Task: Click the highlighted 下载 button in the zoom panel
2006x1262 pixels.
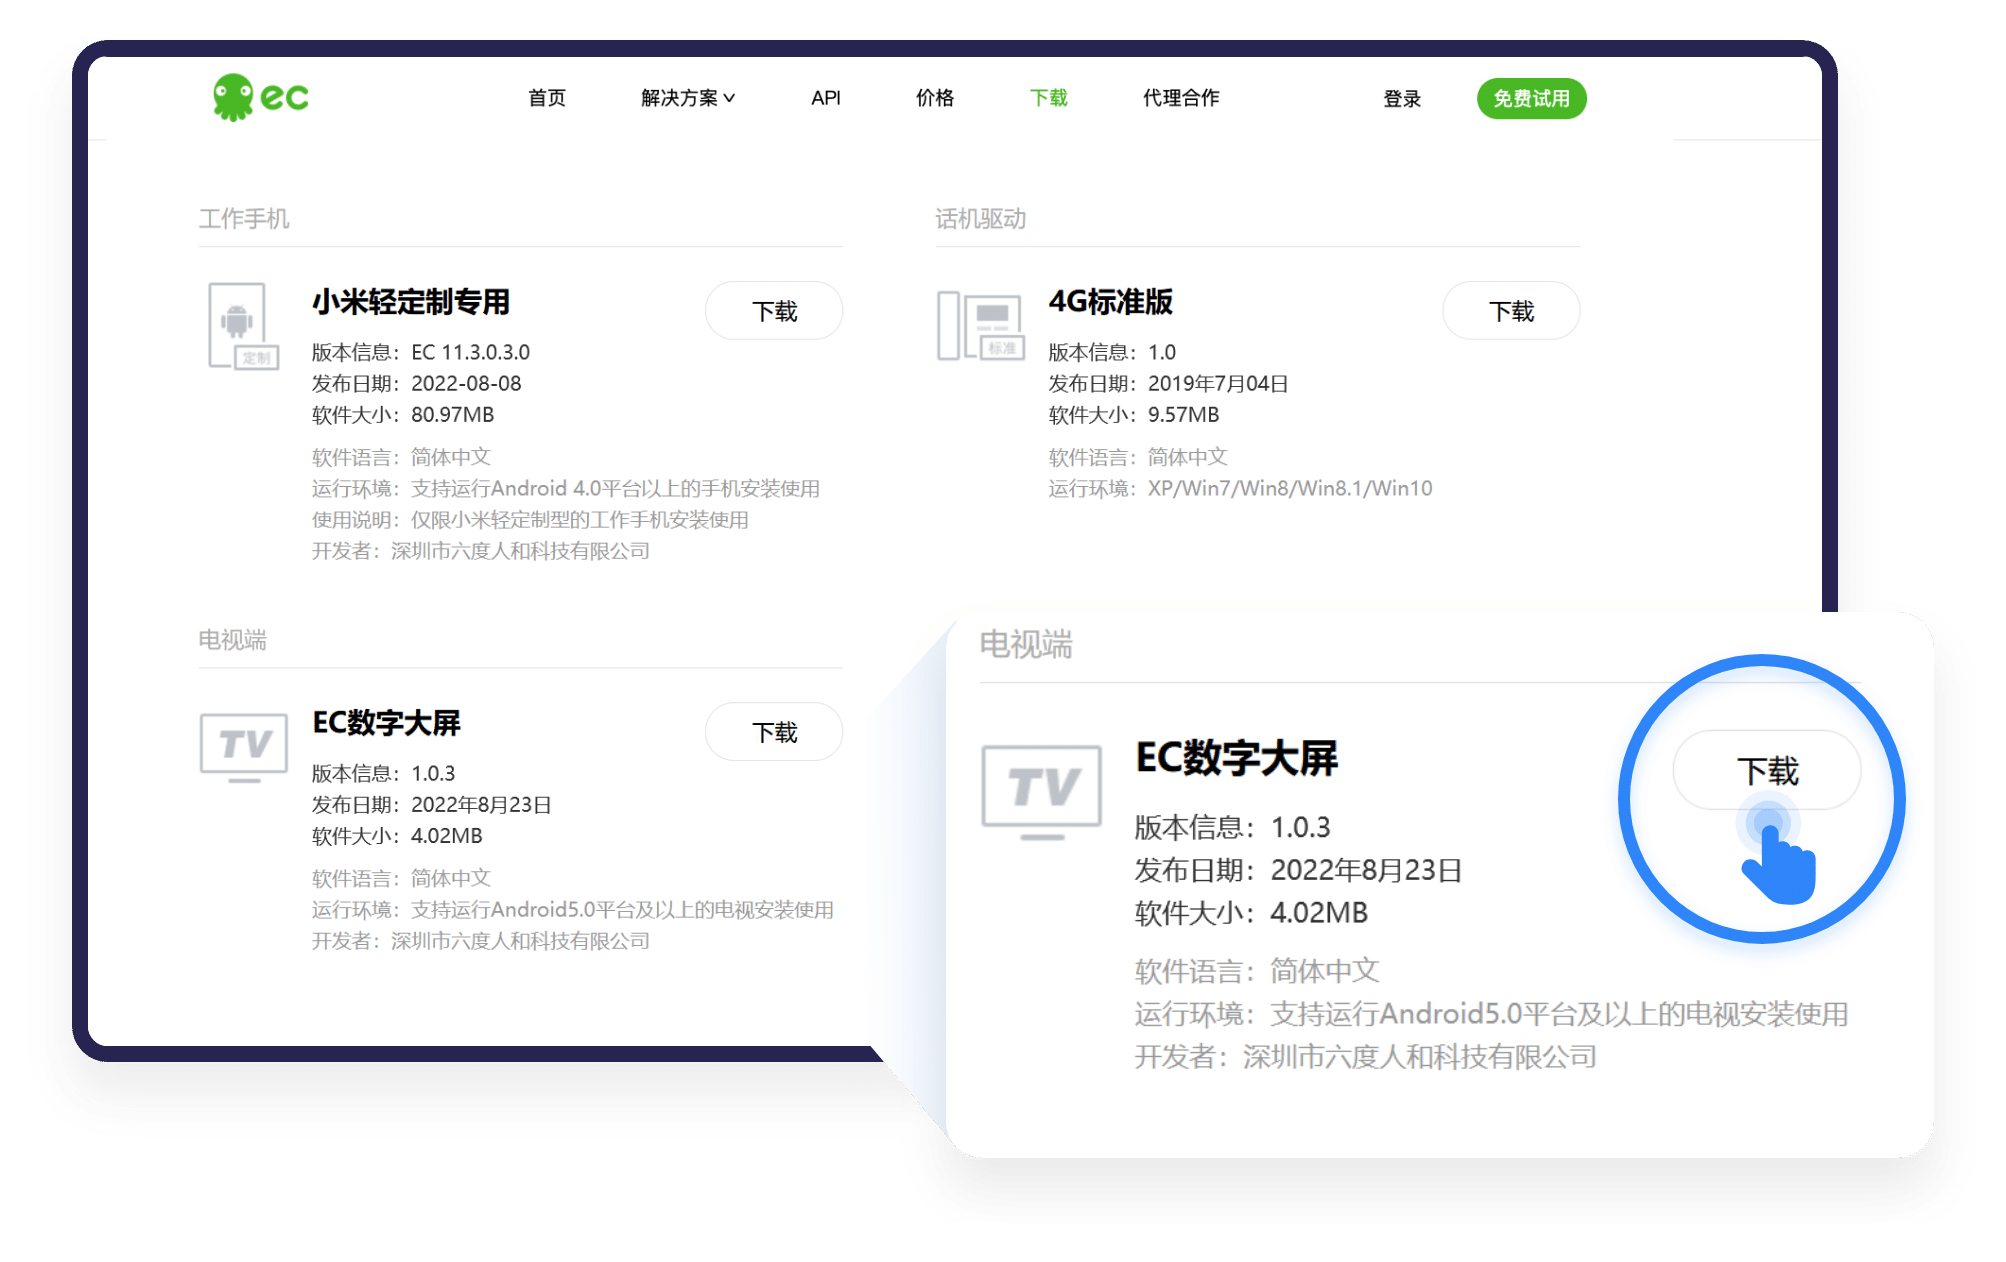Action: tap(1768, 770)
